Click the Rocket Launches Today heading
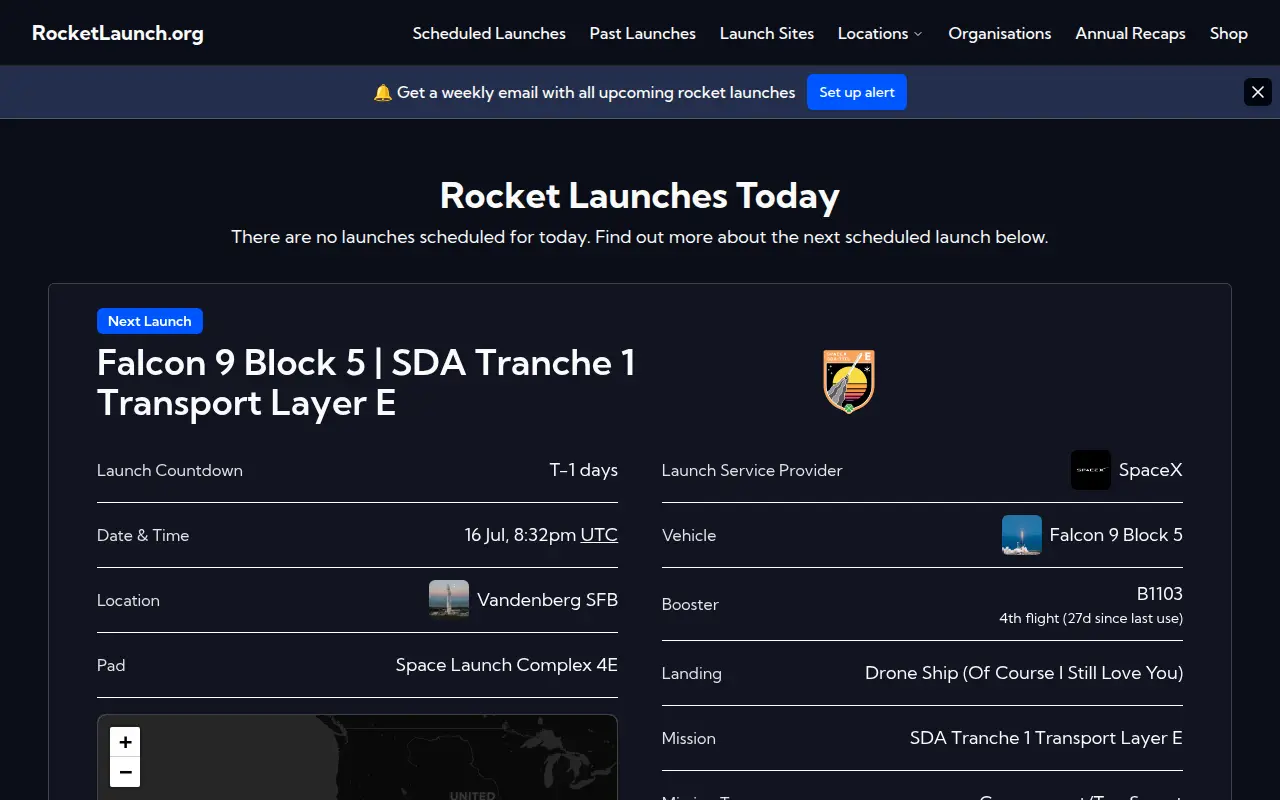 (640, 195)
